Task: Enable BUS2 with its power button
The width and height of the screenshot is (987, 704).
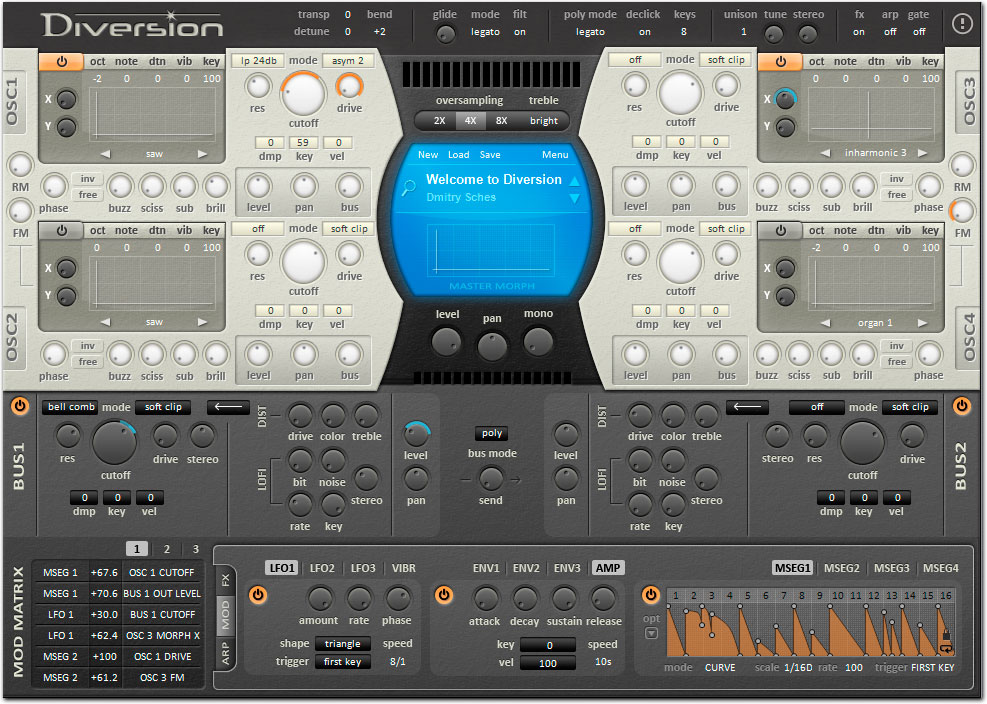Action: (962, 406)
